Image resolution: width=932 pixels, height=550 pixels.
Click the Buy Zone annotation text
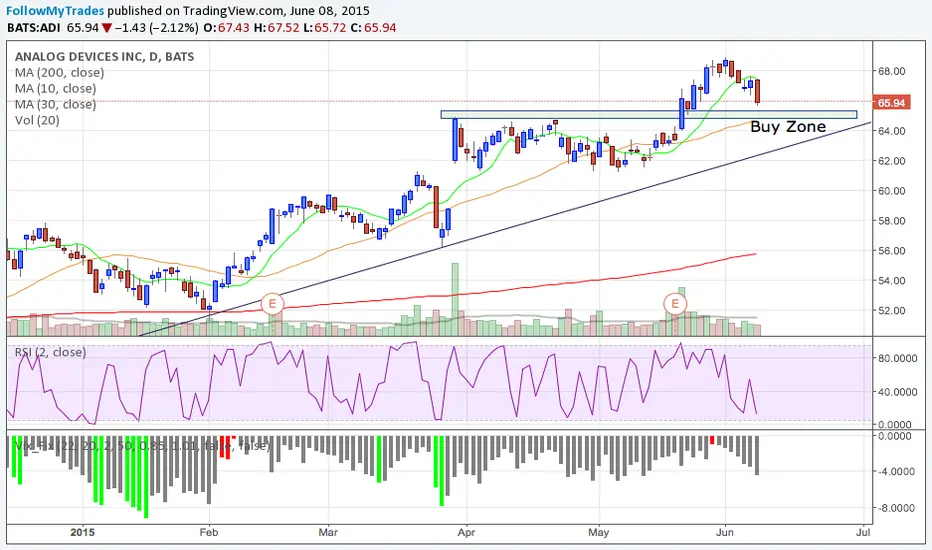788,127
